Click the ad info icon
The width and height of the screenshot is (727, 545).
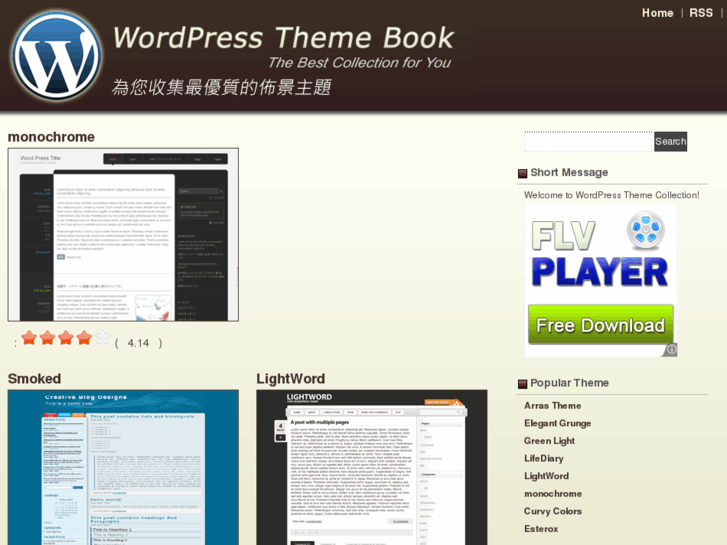(671, 349)
